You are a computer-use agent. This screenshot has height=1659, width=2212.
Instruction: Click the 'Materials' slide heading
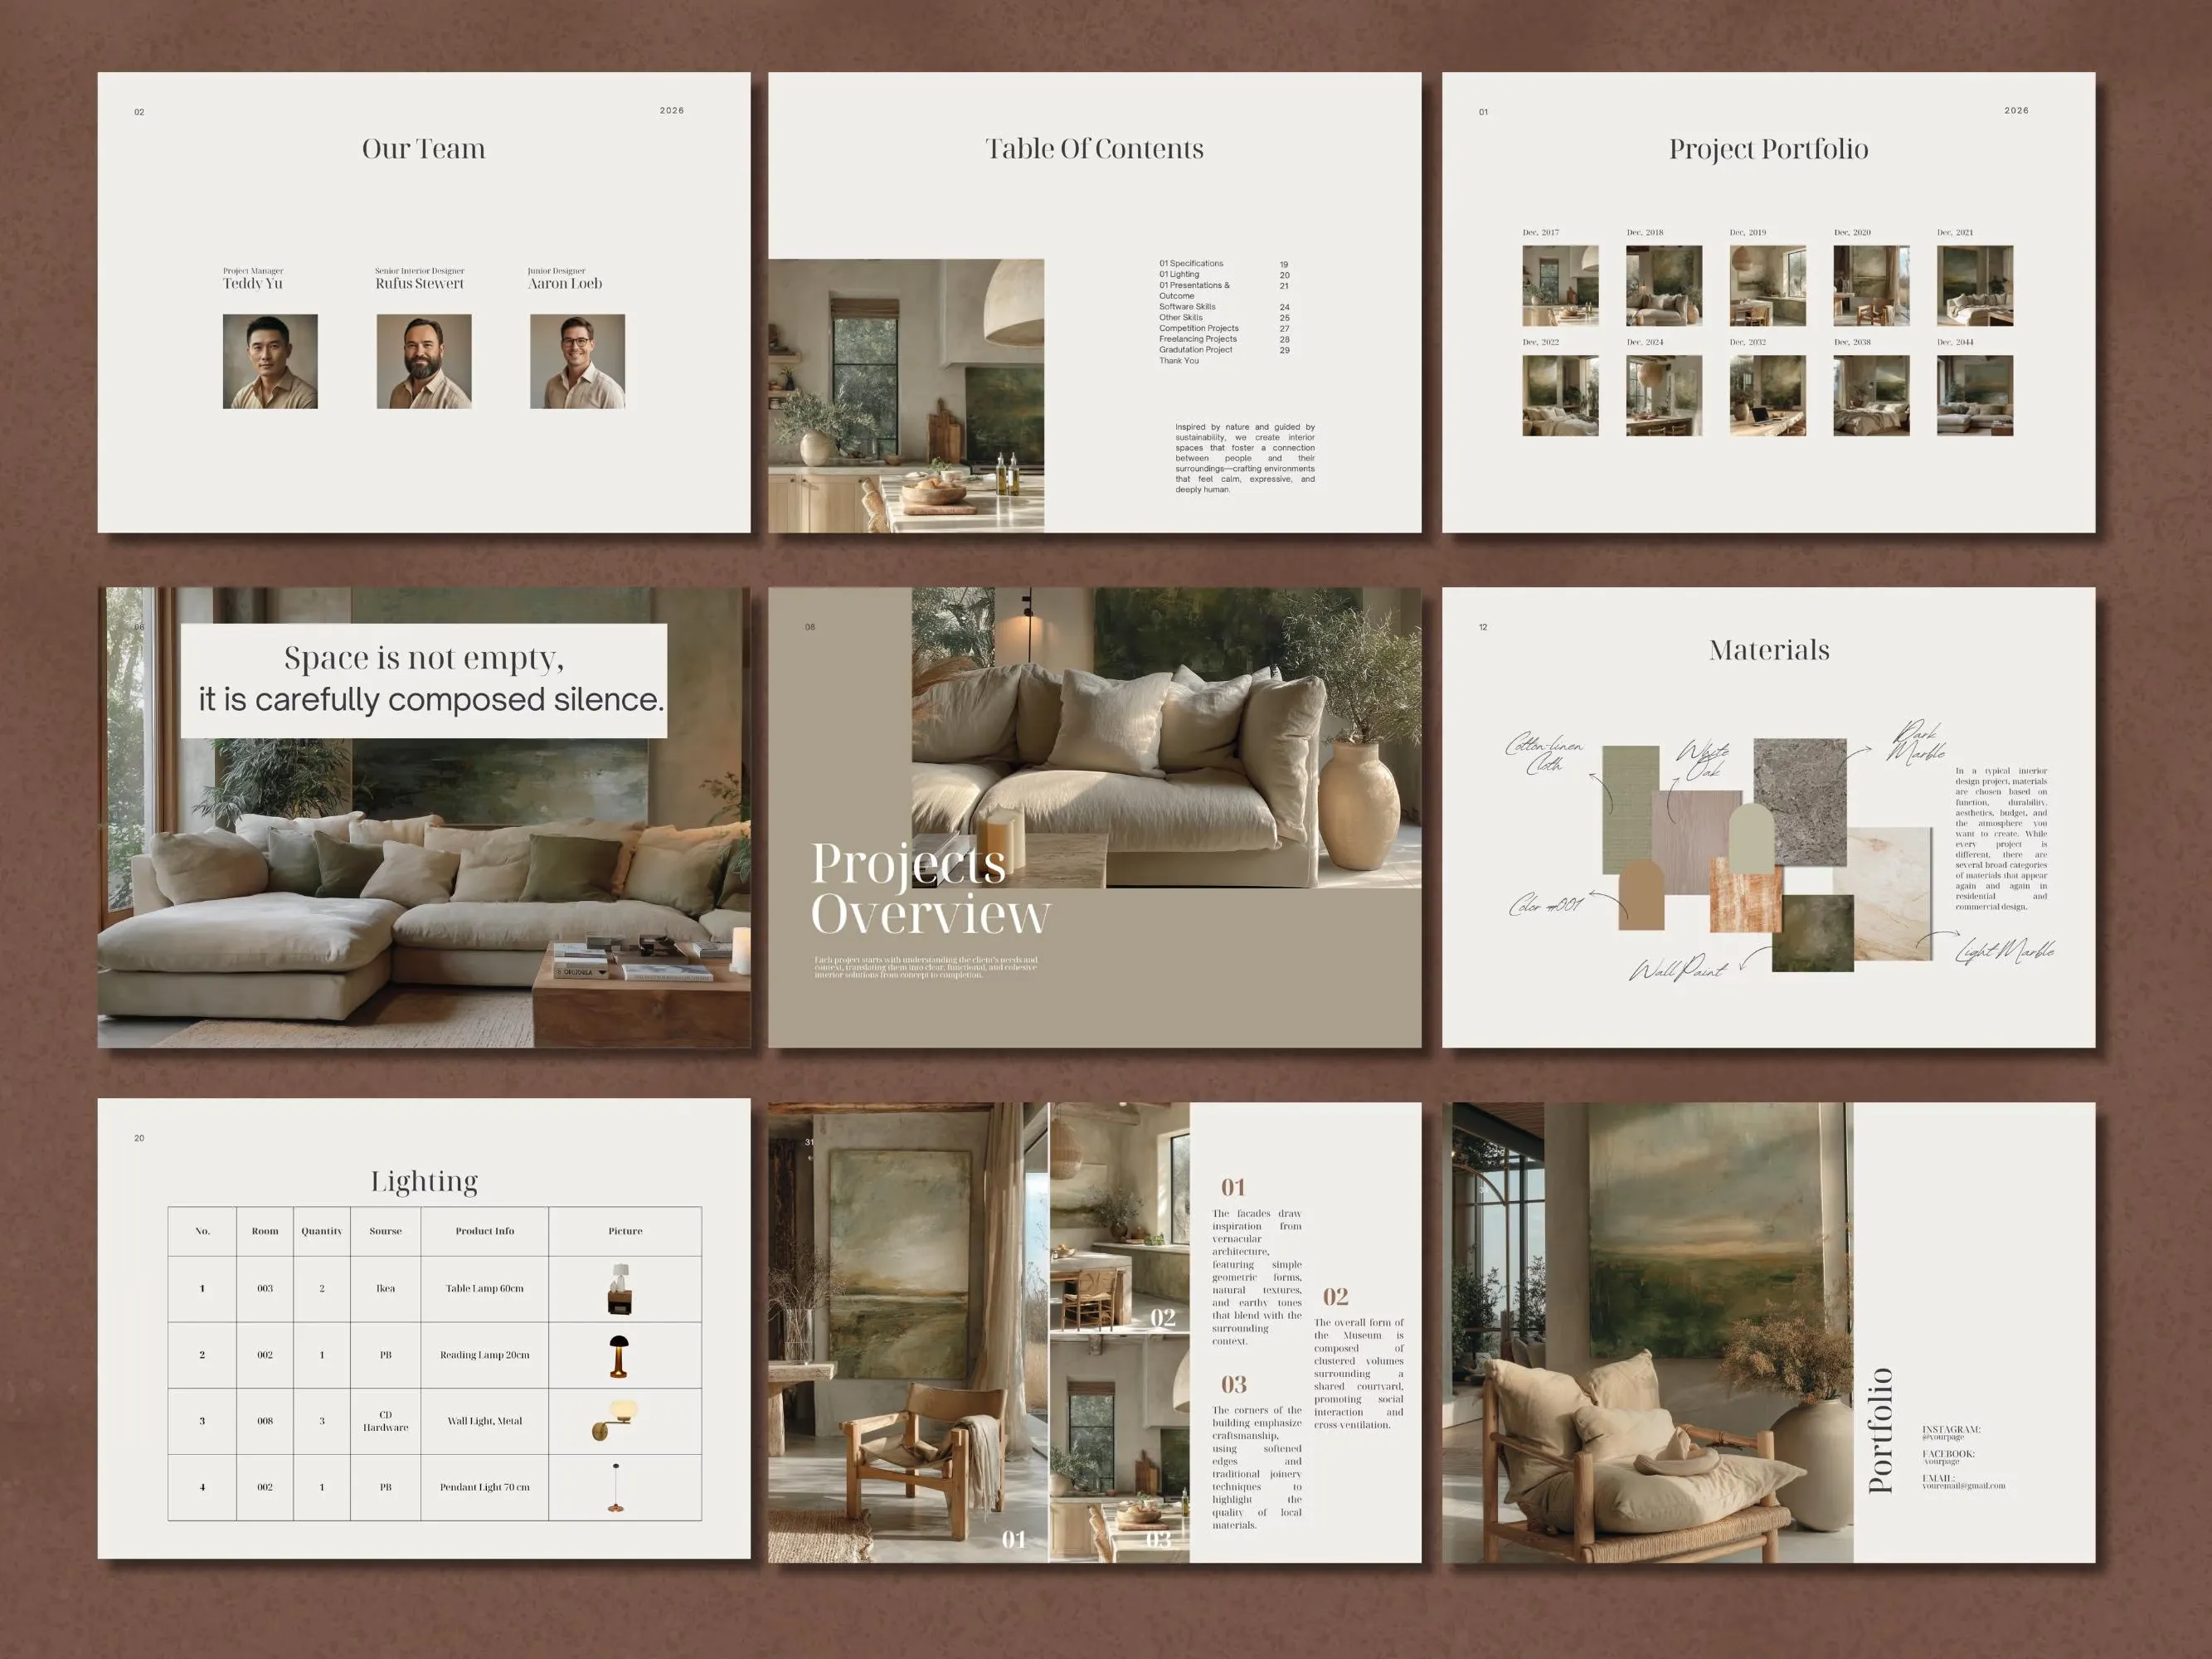pyautogui.click(x=1769, y=650)
